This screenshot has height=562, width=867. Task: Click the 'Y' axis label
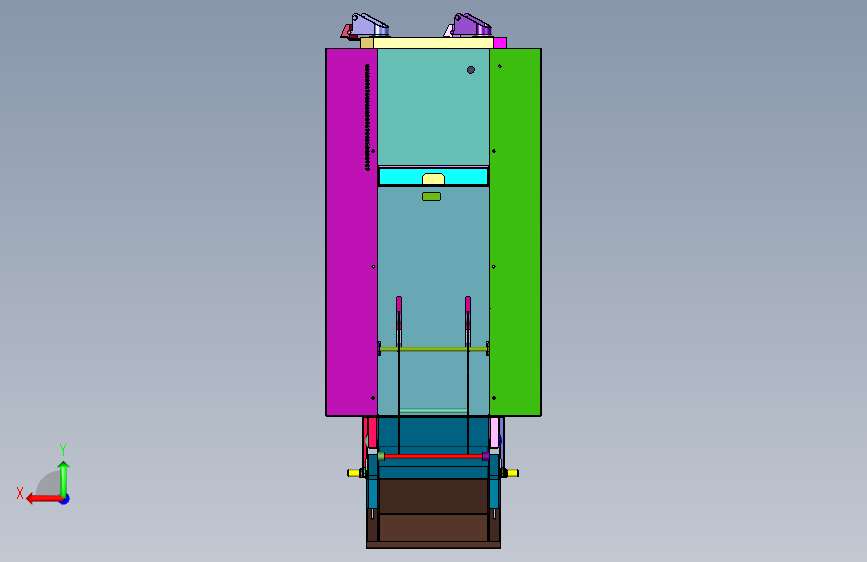(63, 450)
